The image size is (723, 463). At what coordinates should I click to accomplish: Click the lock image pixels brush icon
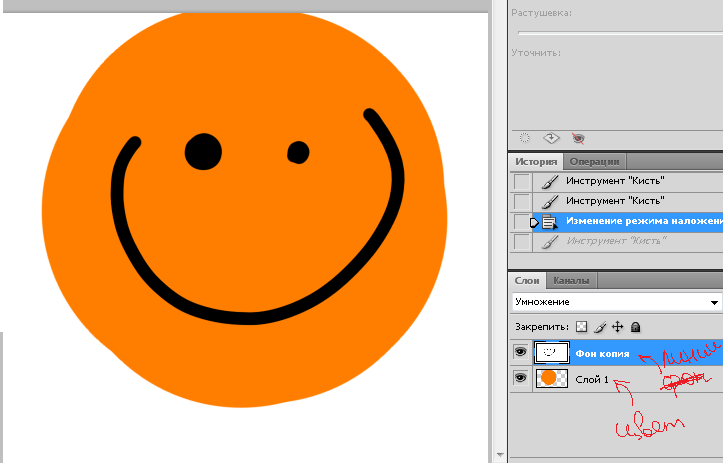pyautogui.click(x=600, y=326)
